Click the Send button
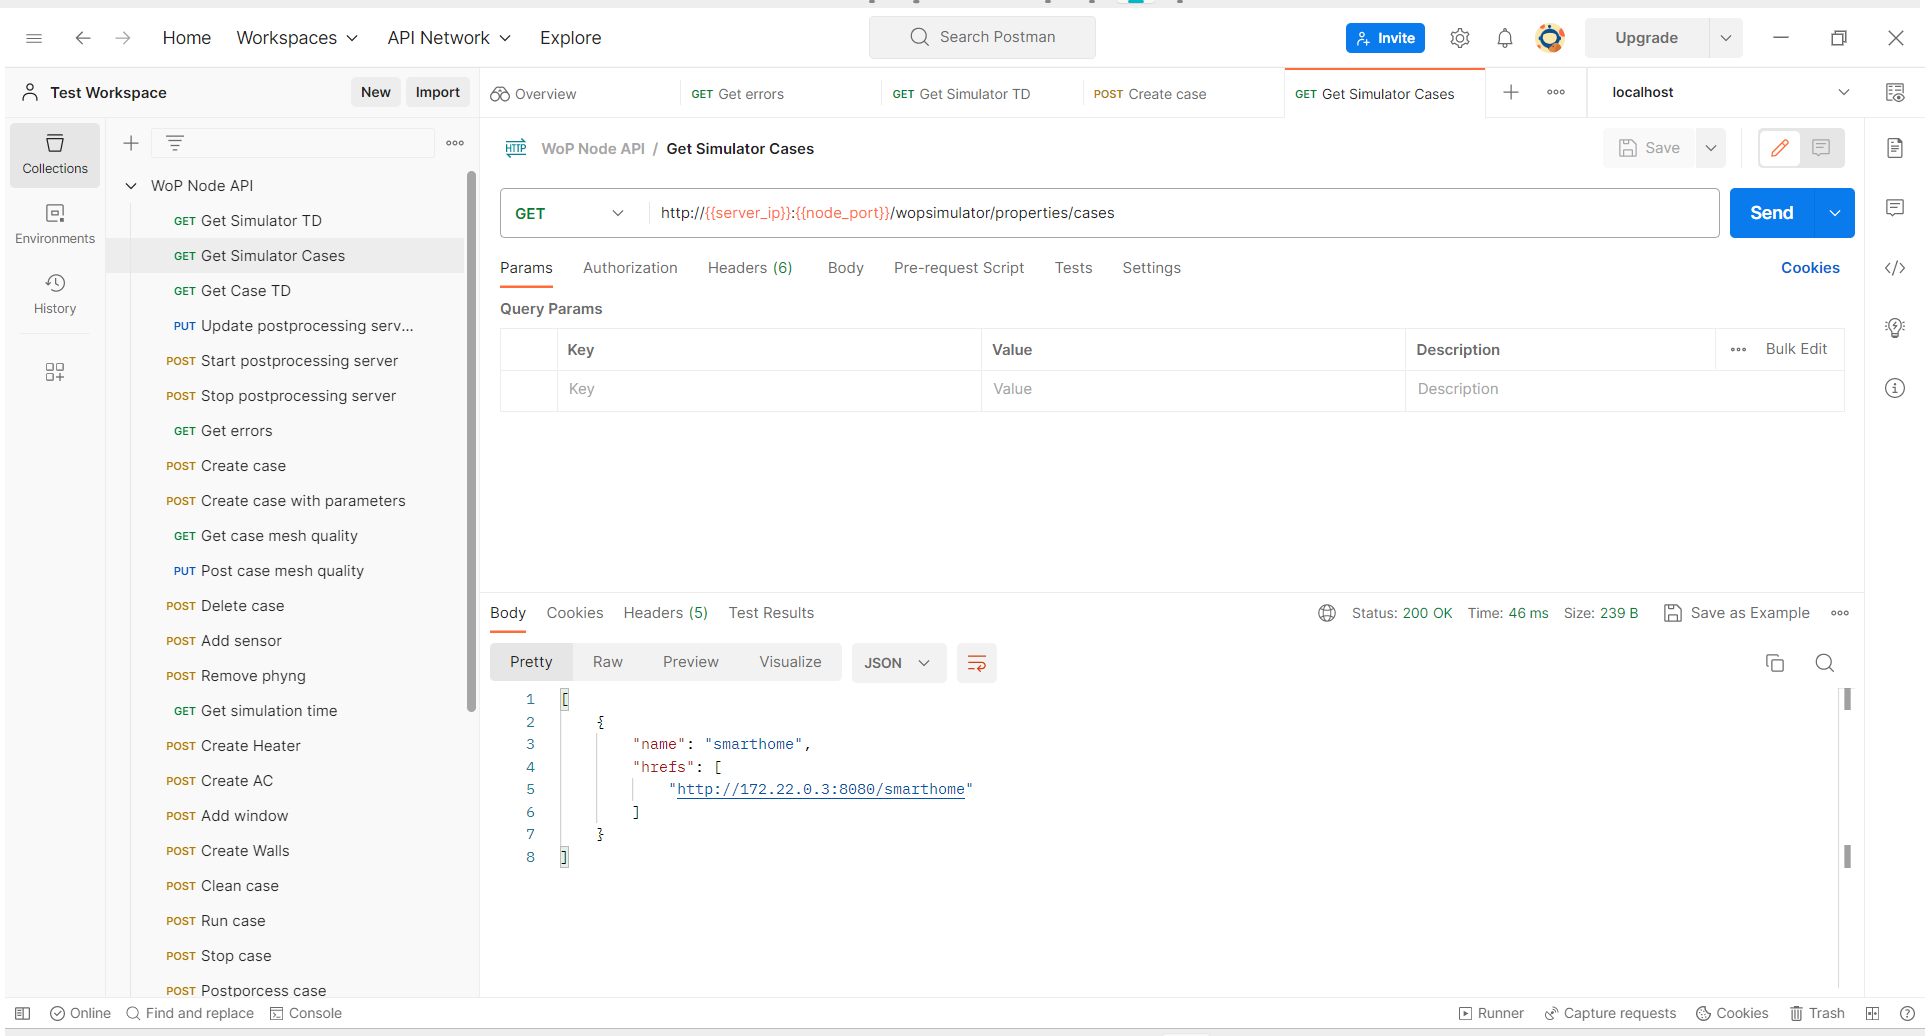Image resolution: width=1925 pixels, height=1036 pixels. click(x=1771, y=213)
